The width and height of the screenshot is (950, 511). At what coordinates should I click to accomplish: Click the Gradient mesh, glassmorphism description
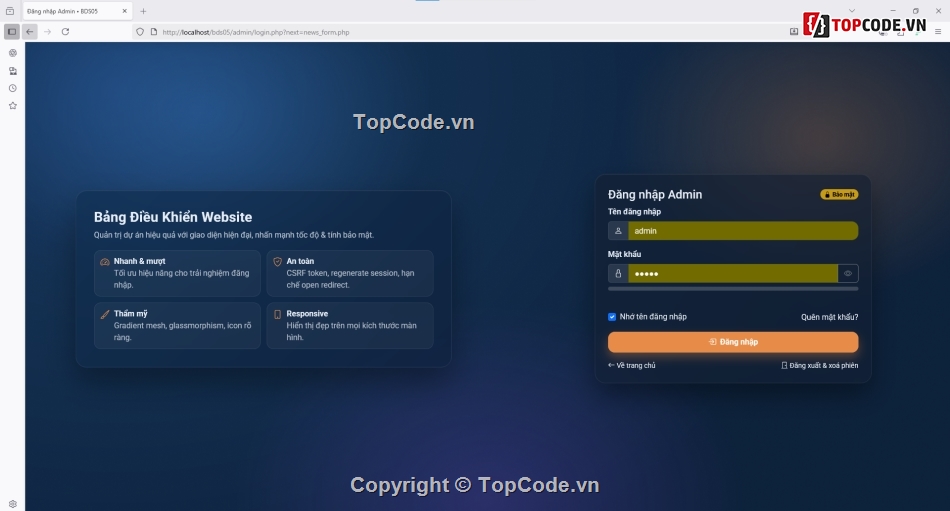(182, 332)
